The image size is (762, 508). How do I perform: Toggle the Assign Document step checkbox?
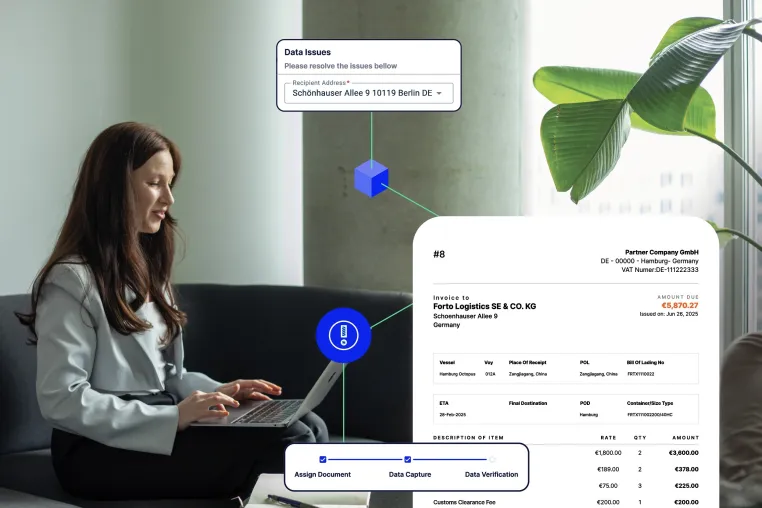pos(323,459)
